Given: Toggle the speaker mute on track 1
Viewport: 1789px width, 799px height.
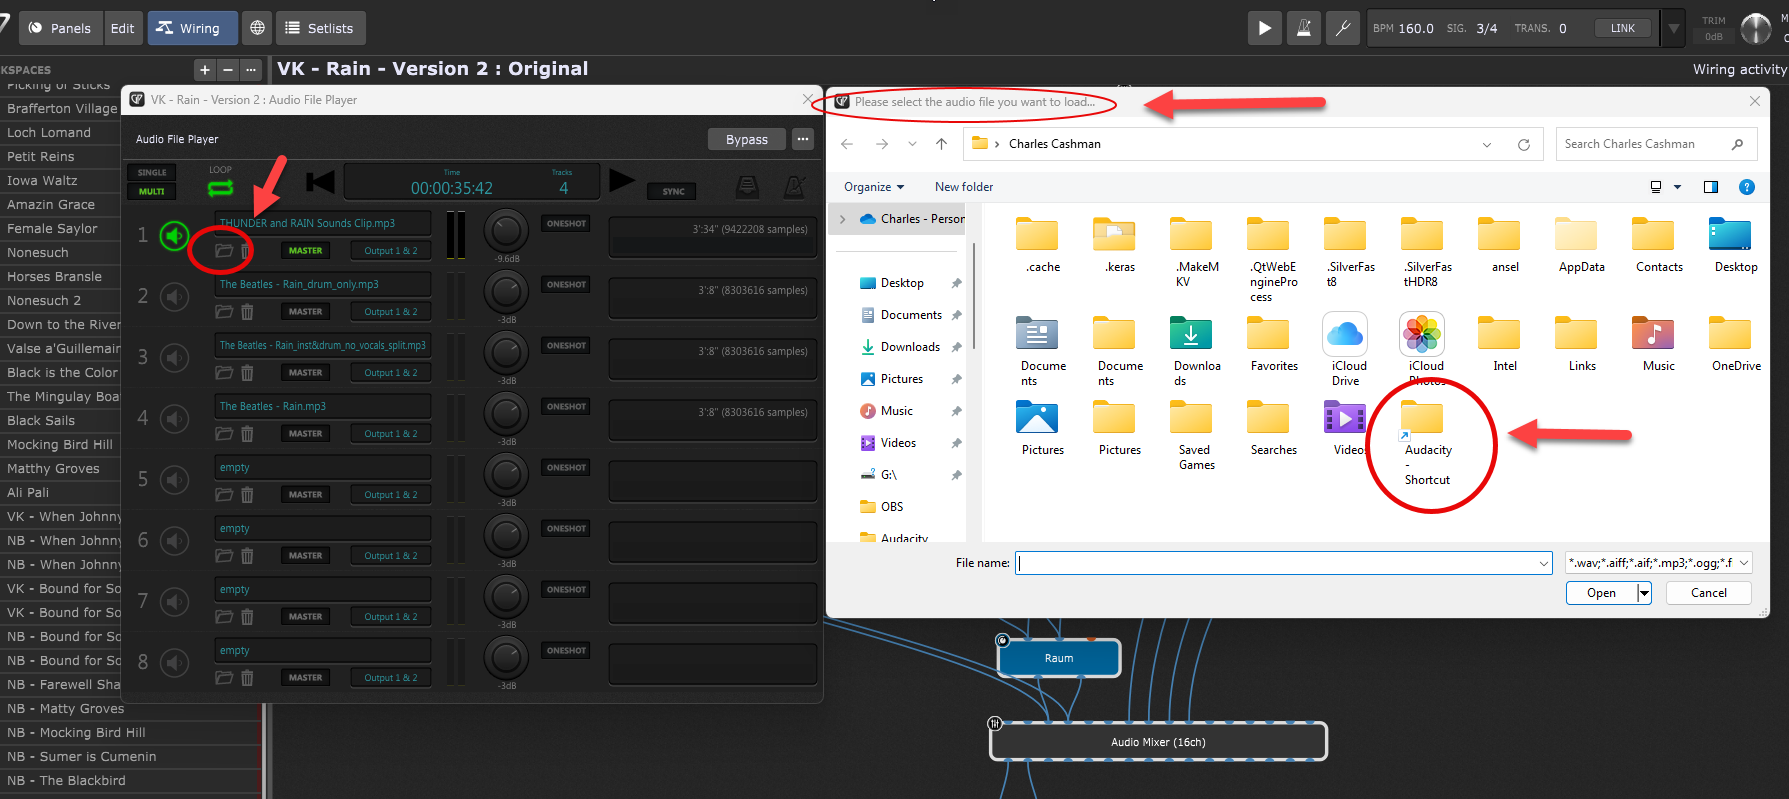Looking at the screenshot, I should tap(175, 236).
